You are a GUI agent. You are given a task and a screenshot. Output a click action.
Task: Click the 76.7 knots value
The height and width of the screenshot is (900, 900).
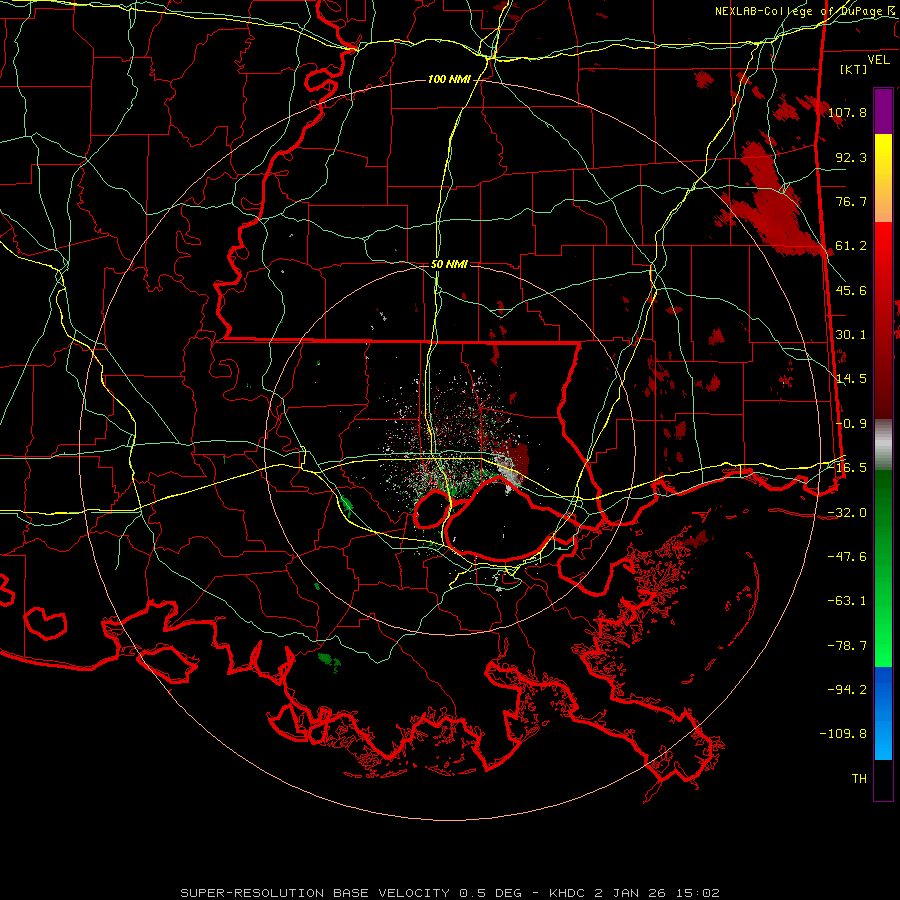tap(851, 201)
